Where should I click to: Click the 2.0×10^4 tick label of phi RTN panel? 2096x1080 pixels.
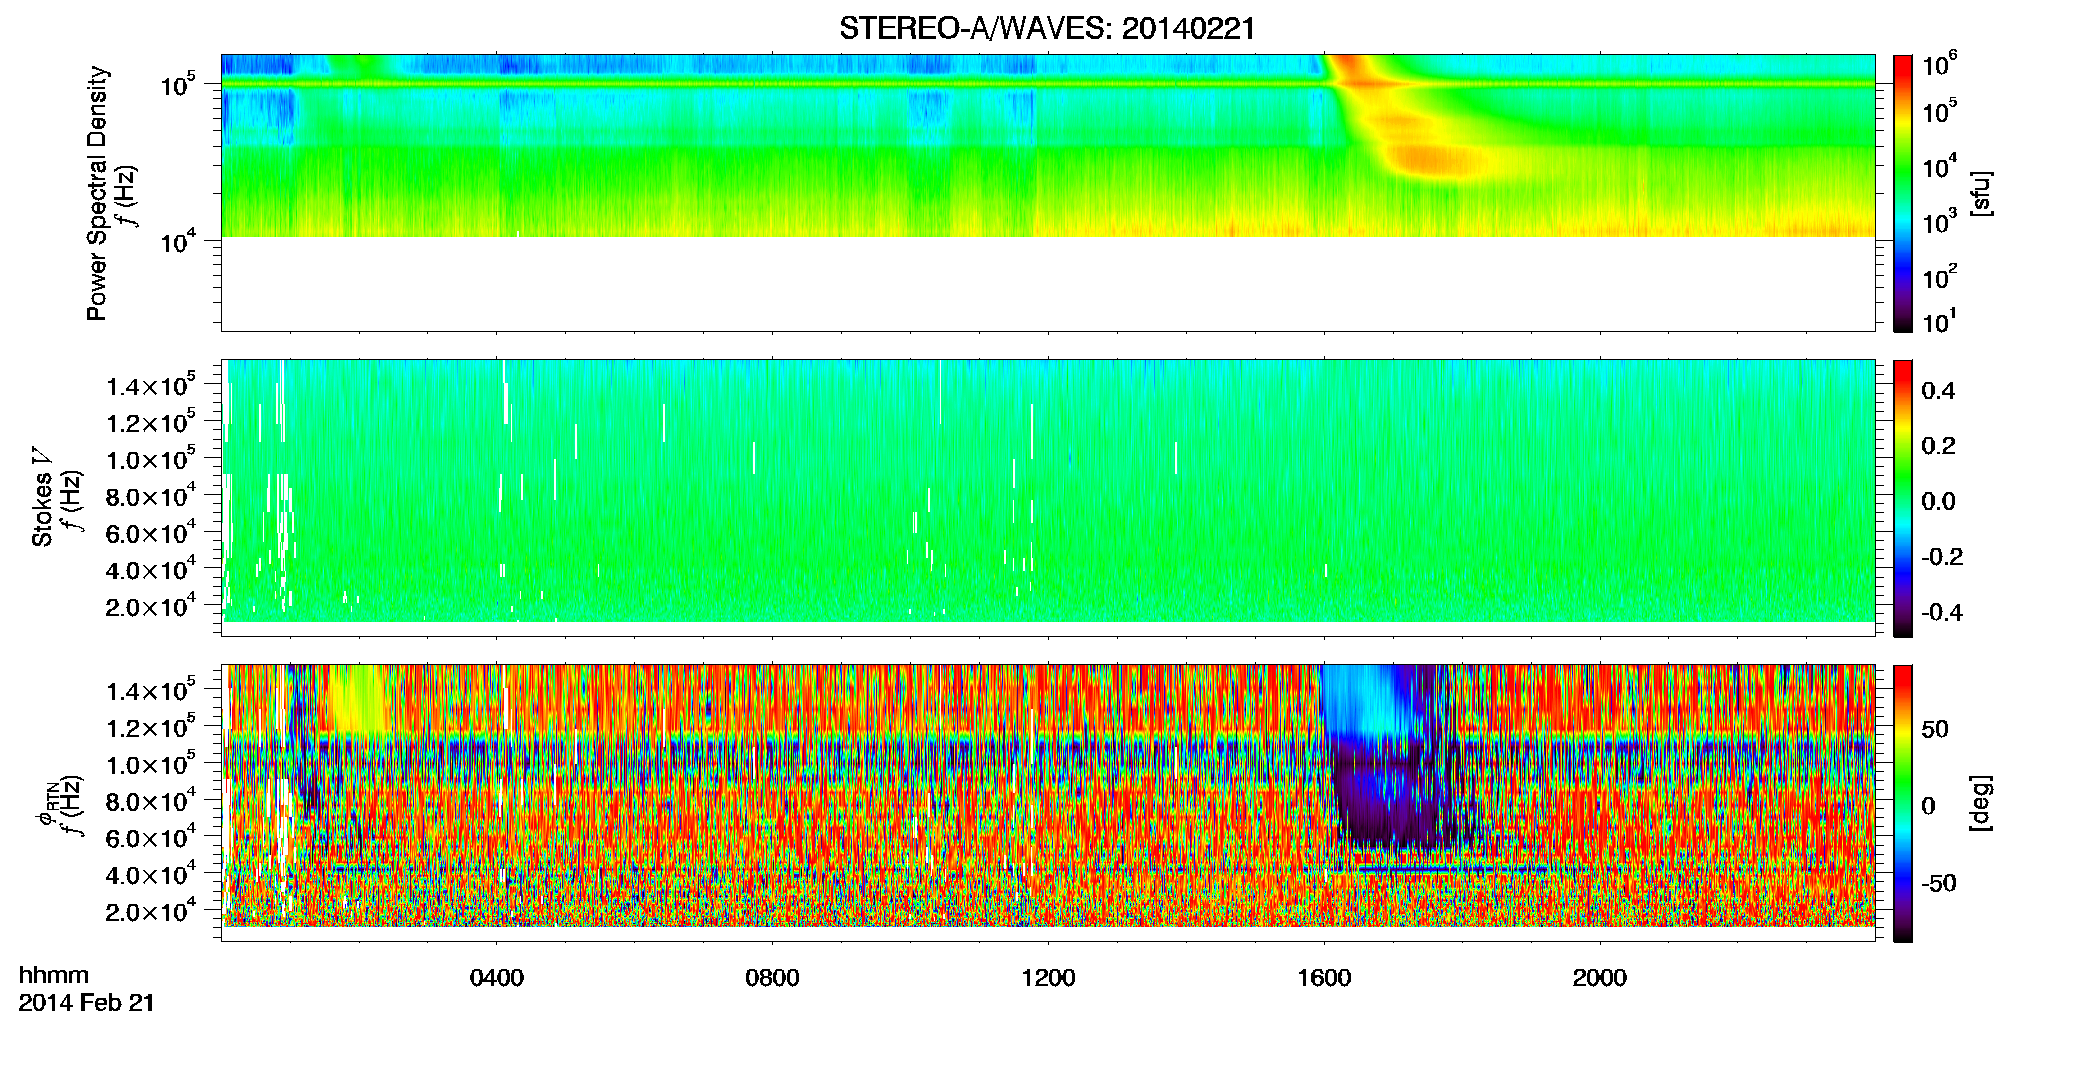point(152,910)
